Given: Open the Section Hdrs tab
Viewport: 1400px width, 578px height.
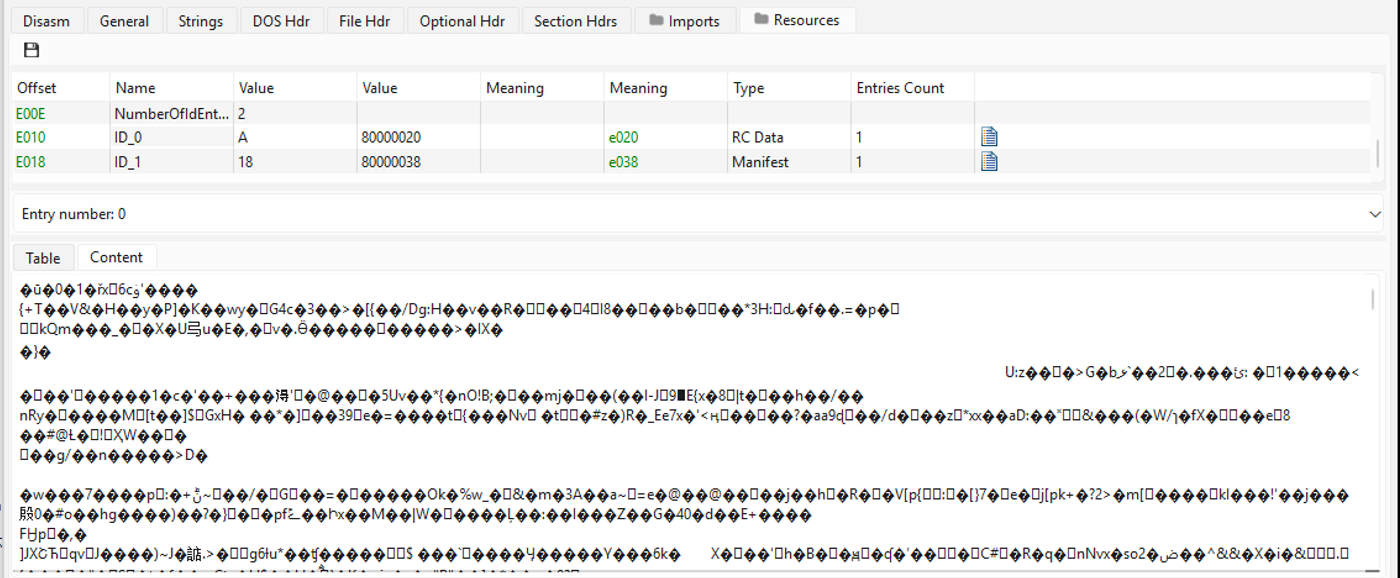Looking at the screenshot, I should pyautogui.click(x=576, y=21).
